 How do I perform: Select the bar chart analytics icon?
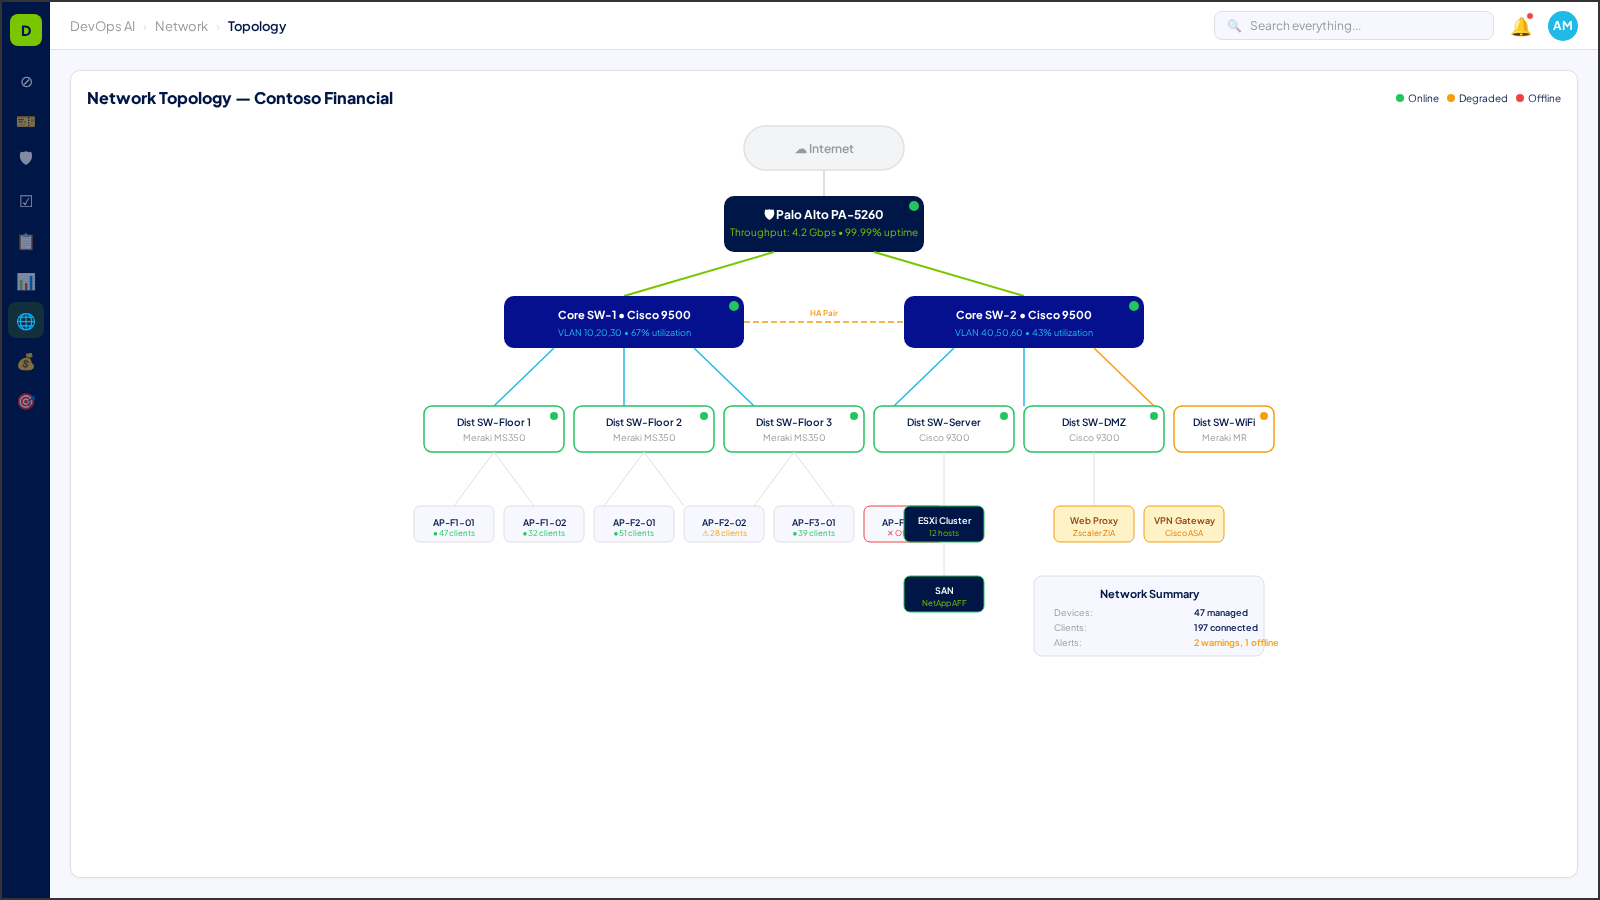pos(26,281)
